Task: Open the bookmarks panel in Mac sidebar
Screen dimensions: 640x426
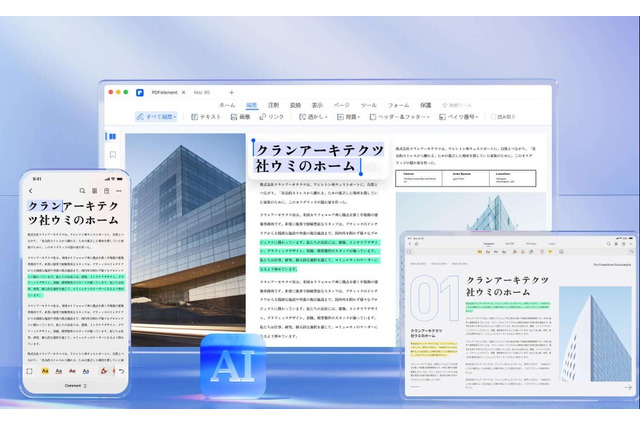Action: click(113, 155)
